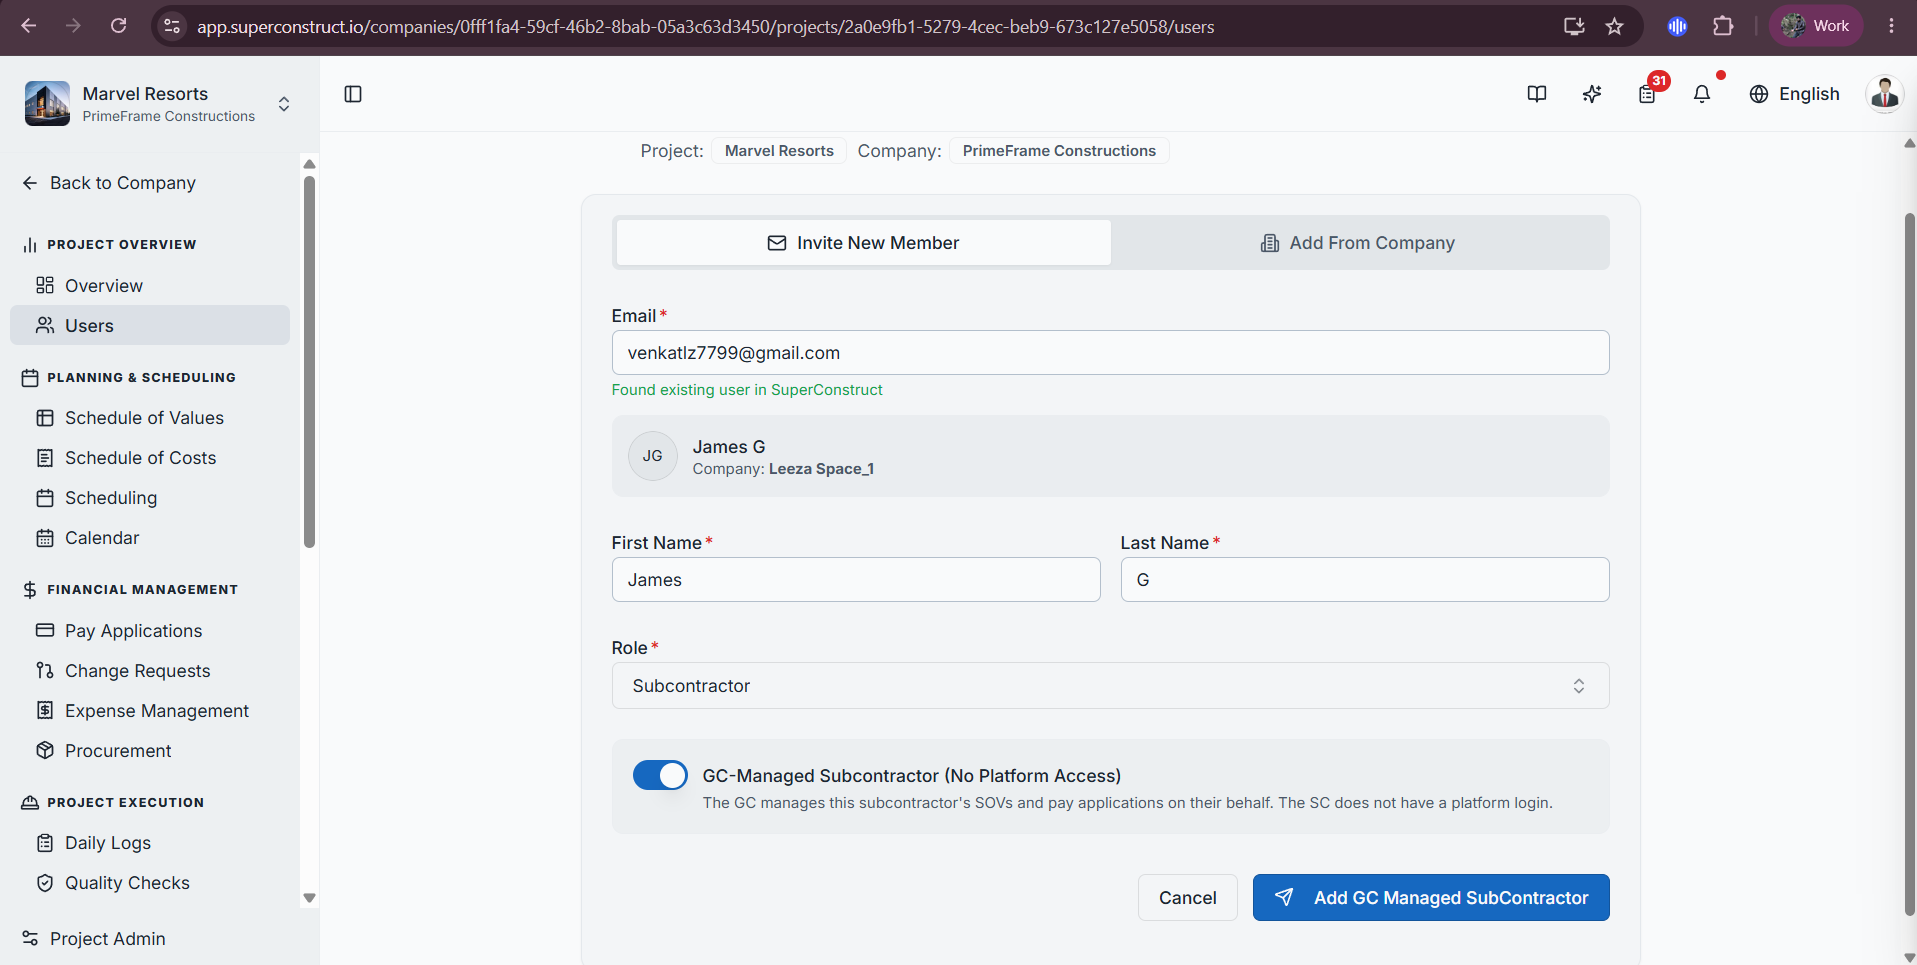Click the Project Overview section header
The height and width of the screenshot is (965, 1917).
coord(121,245)
